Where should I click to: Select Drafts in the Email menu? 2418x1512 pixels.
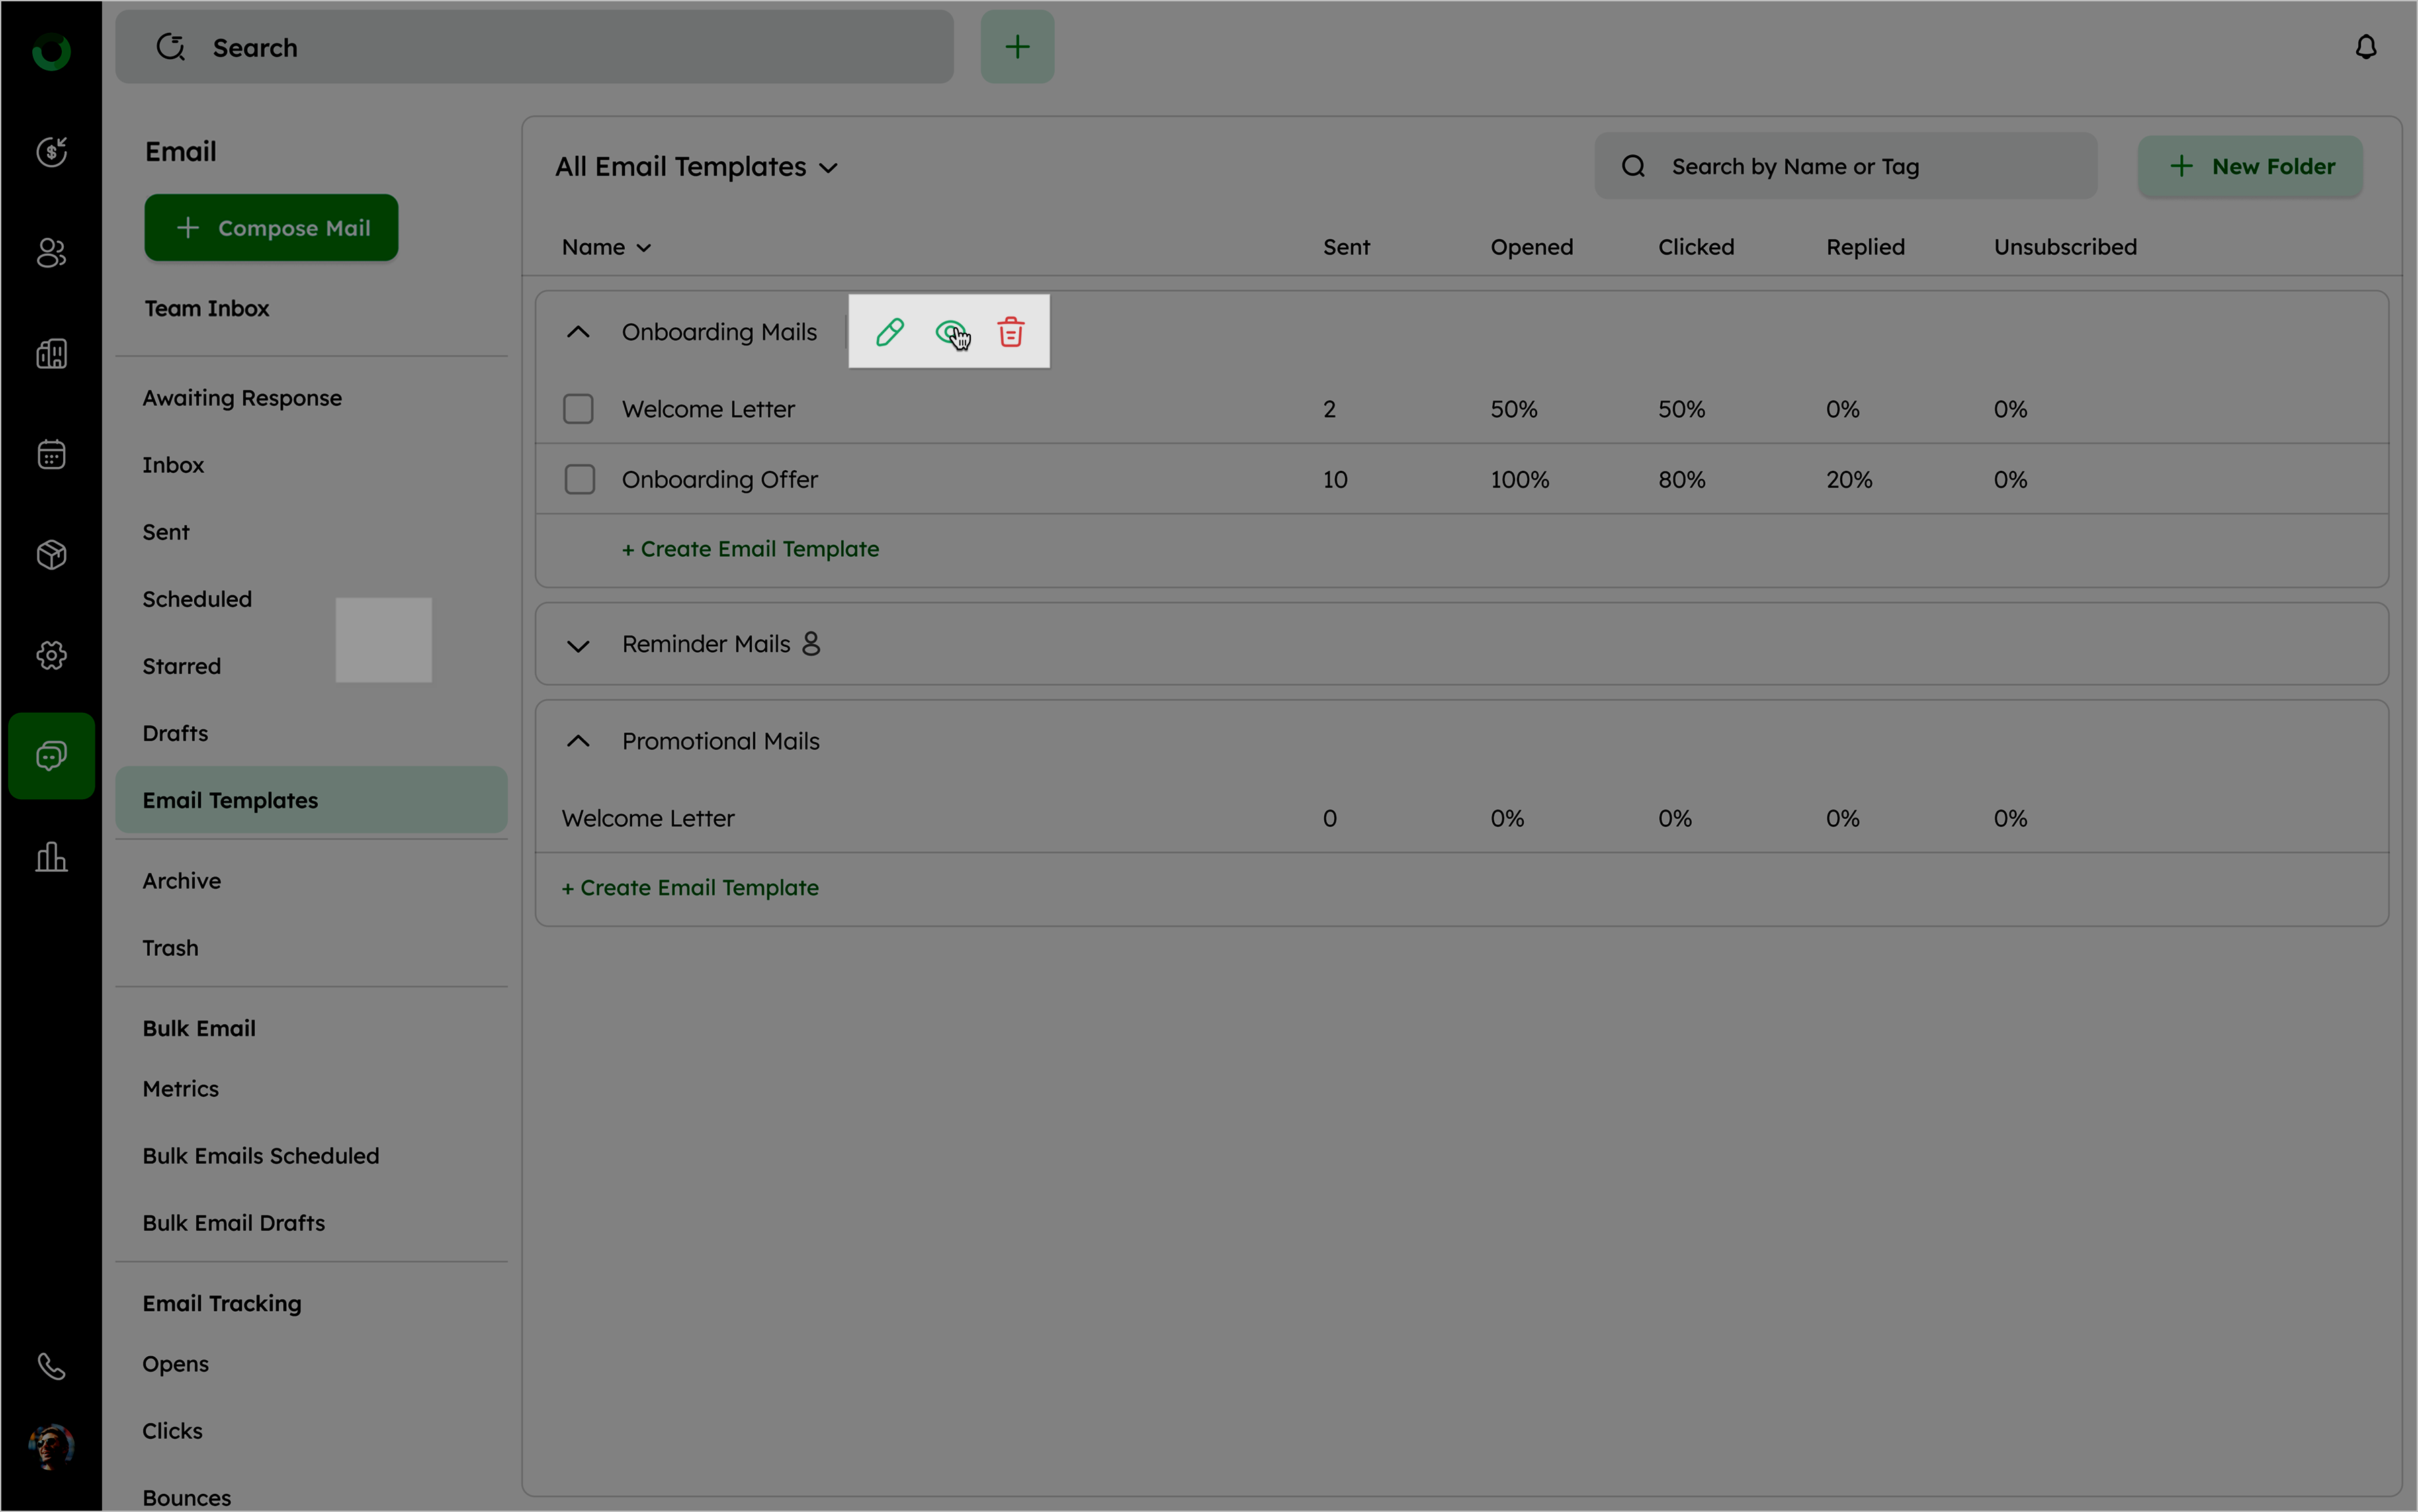coord(175,733)
